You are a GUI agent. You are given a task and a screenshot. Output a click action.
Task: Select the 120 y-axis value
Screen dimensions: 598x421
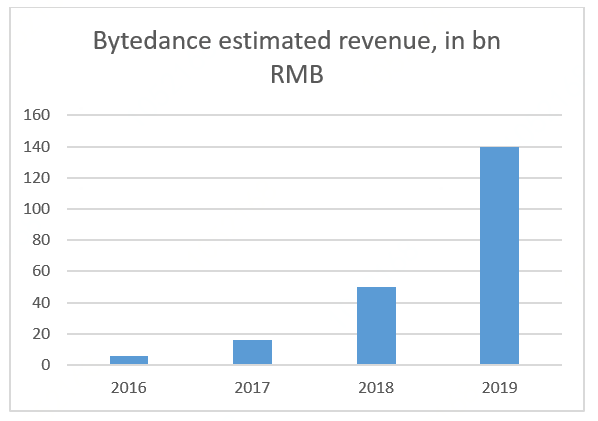[x=37, y=178]
